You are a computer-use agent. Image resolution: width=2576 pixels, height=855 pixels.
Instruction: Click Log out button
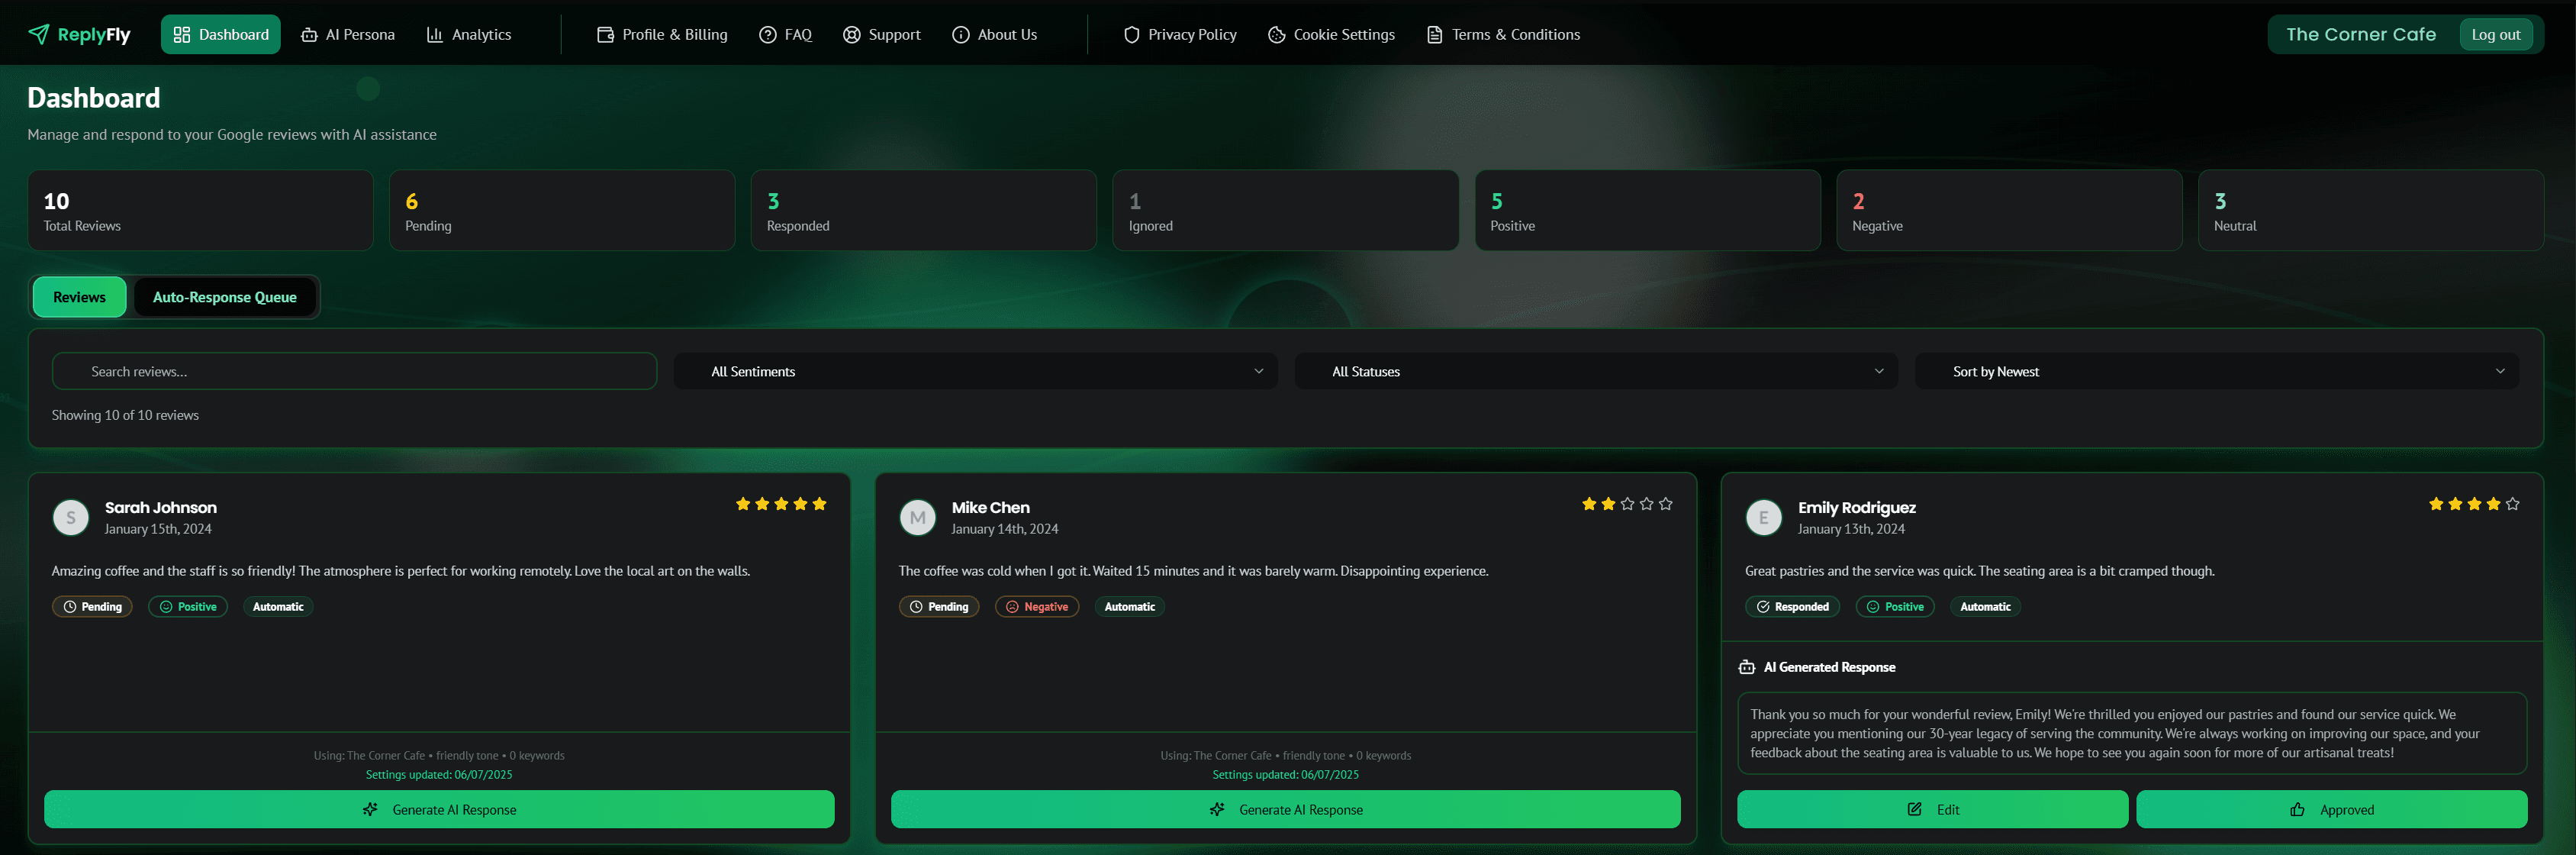(x=2495, y=35)
